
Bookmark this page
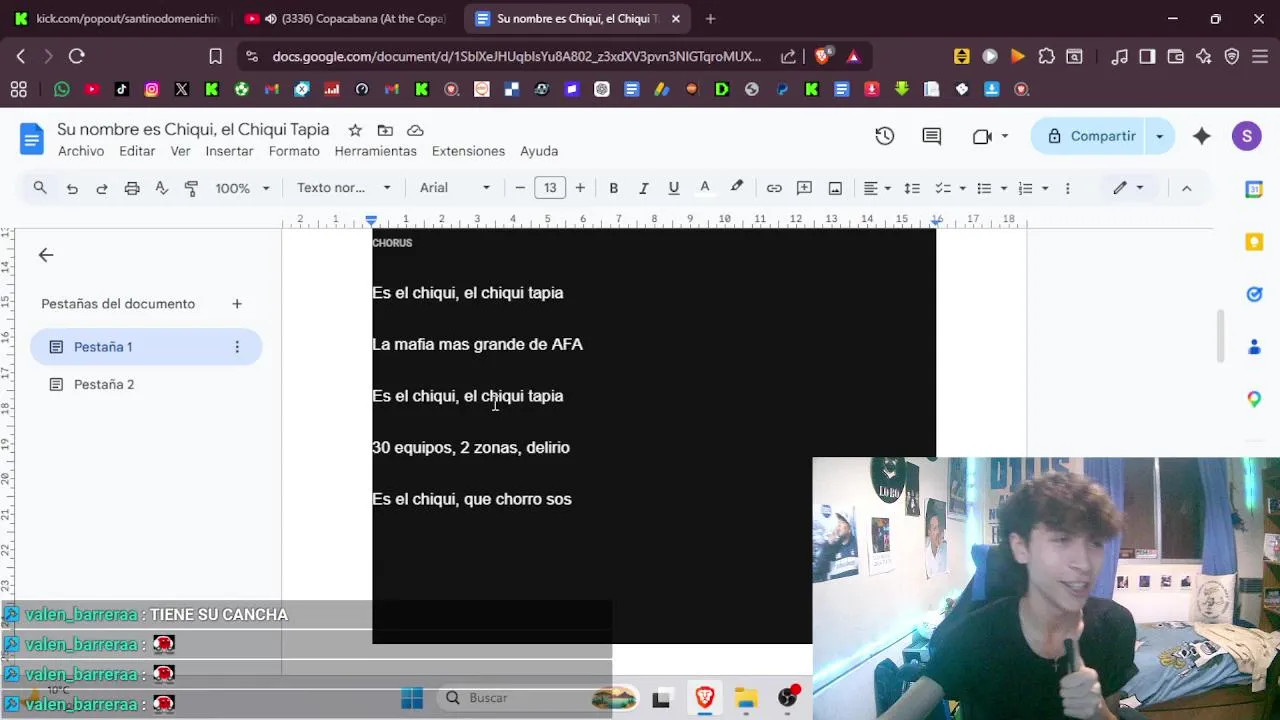[215, 56]
